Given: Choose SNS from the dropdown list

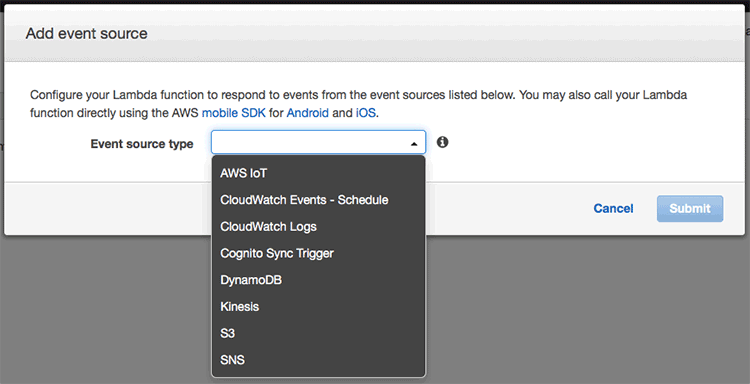Looking at the screenshot, I should pos(318,360).
